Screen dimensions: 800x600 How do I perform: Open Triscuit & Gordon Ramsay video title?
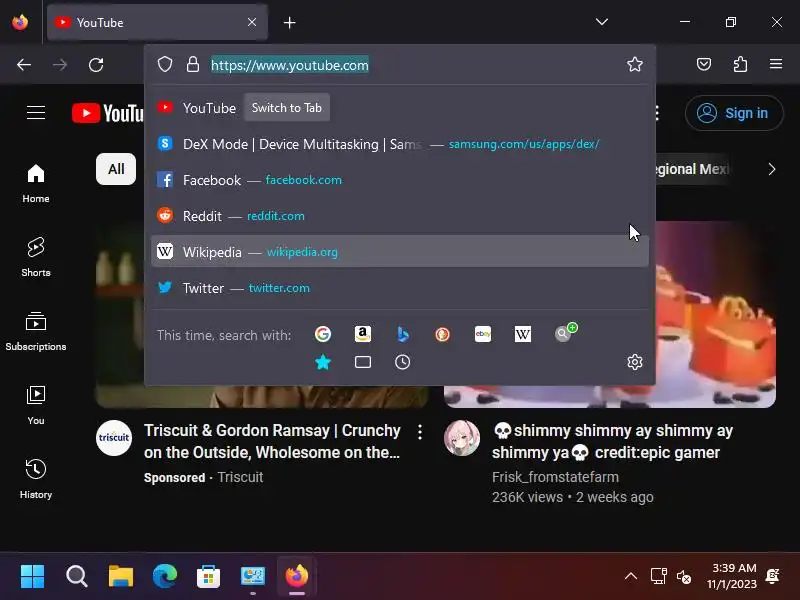[272, 441]
